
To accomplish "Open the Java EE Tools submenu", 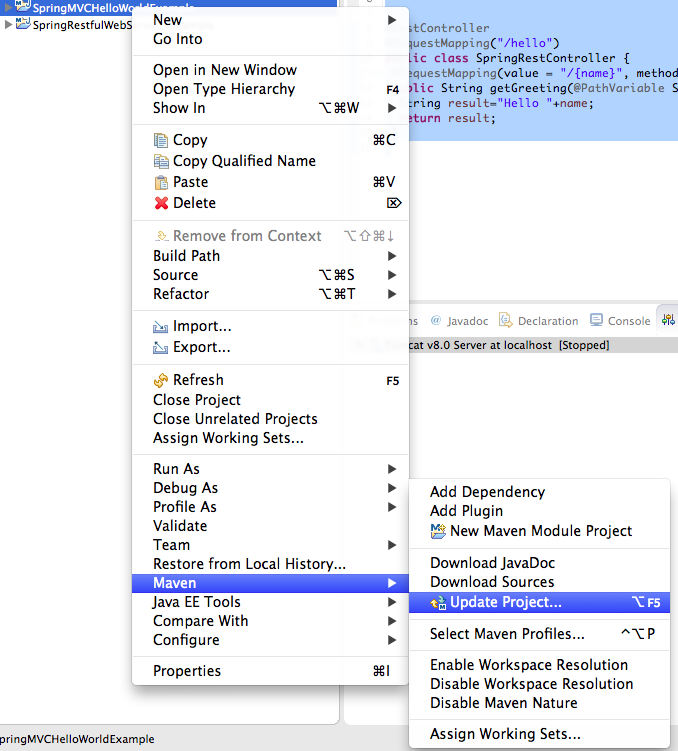I will point(270,602).
